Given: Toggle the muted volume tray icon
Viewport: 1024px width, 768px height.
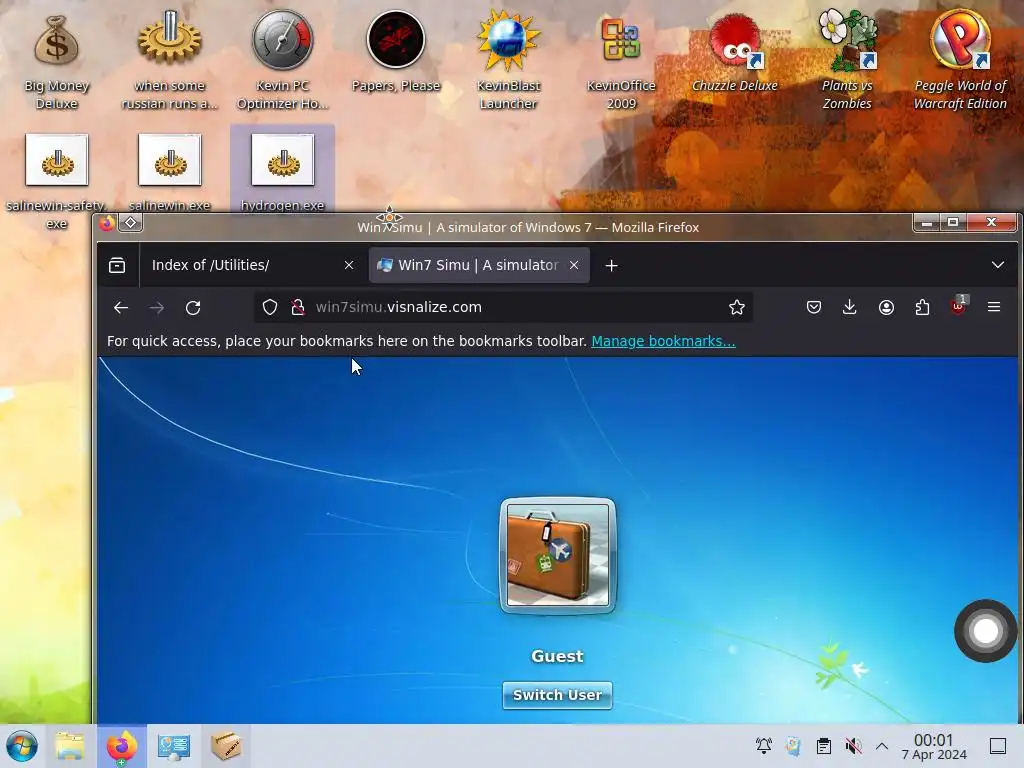Looking at the screenshot, I should coord(853,746).
